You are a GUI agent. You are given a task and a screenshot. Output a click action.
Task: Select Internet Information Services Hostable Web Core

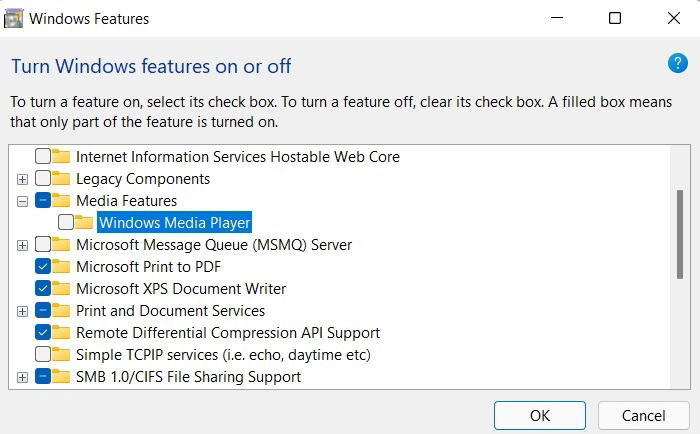click(238, 157)
